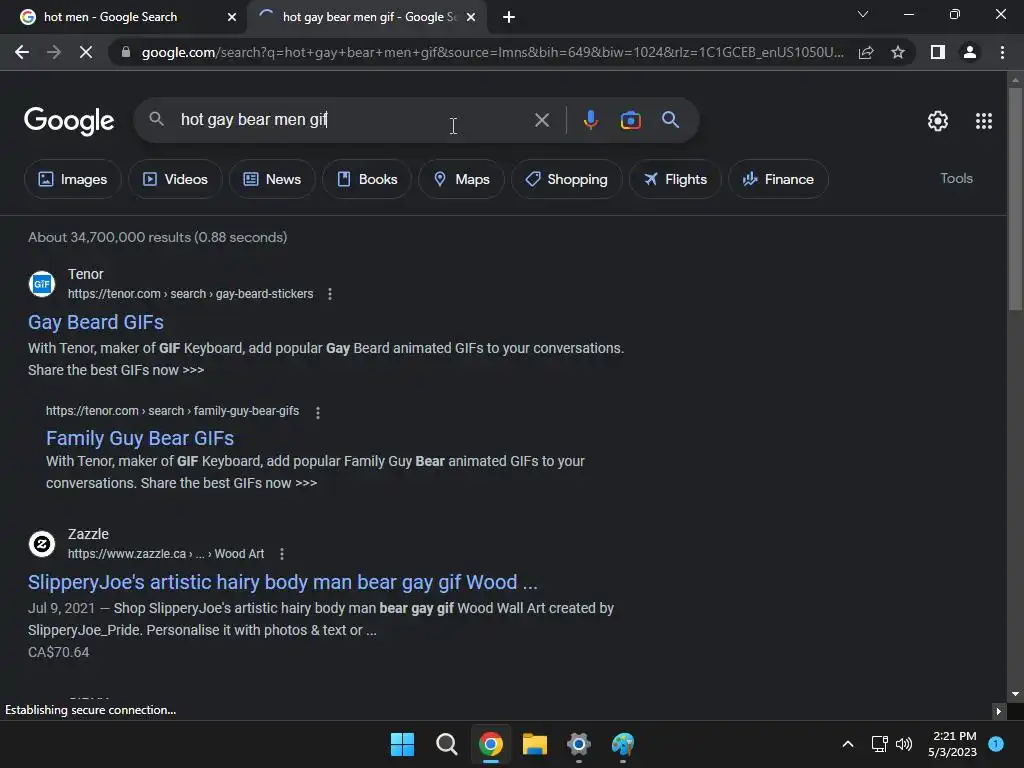
Task: Filter results by Images
Action: click(72, 179)
